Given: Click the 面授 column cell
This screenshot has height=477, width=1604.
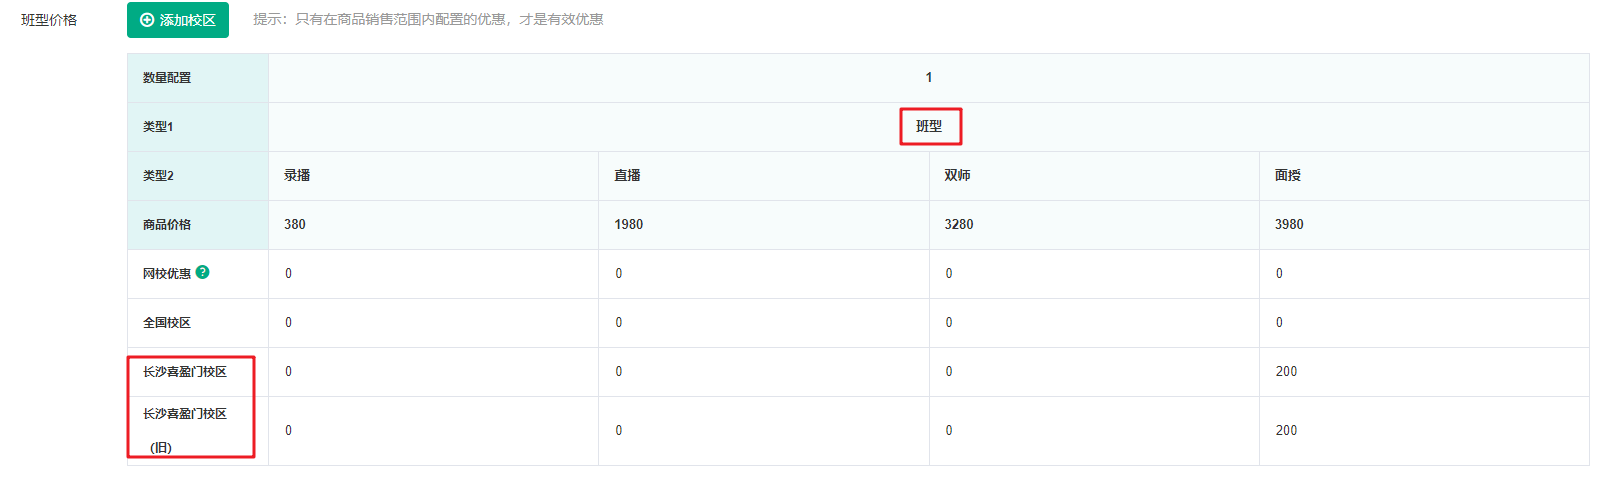Looking at the screenshot, I should pos(1424,176).
